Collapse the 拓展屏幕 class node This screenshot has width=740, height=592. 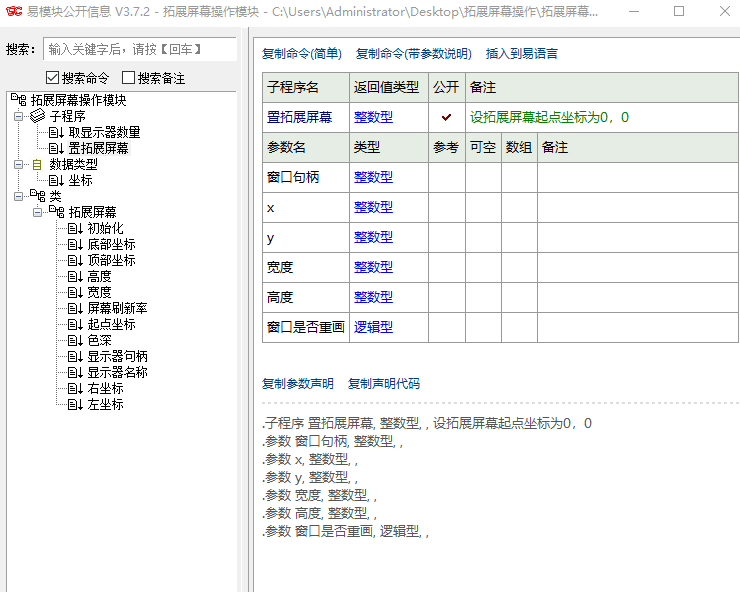click(x=37, y=212)
